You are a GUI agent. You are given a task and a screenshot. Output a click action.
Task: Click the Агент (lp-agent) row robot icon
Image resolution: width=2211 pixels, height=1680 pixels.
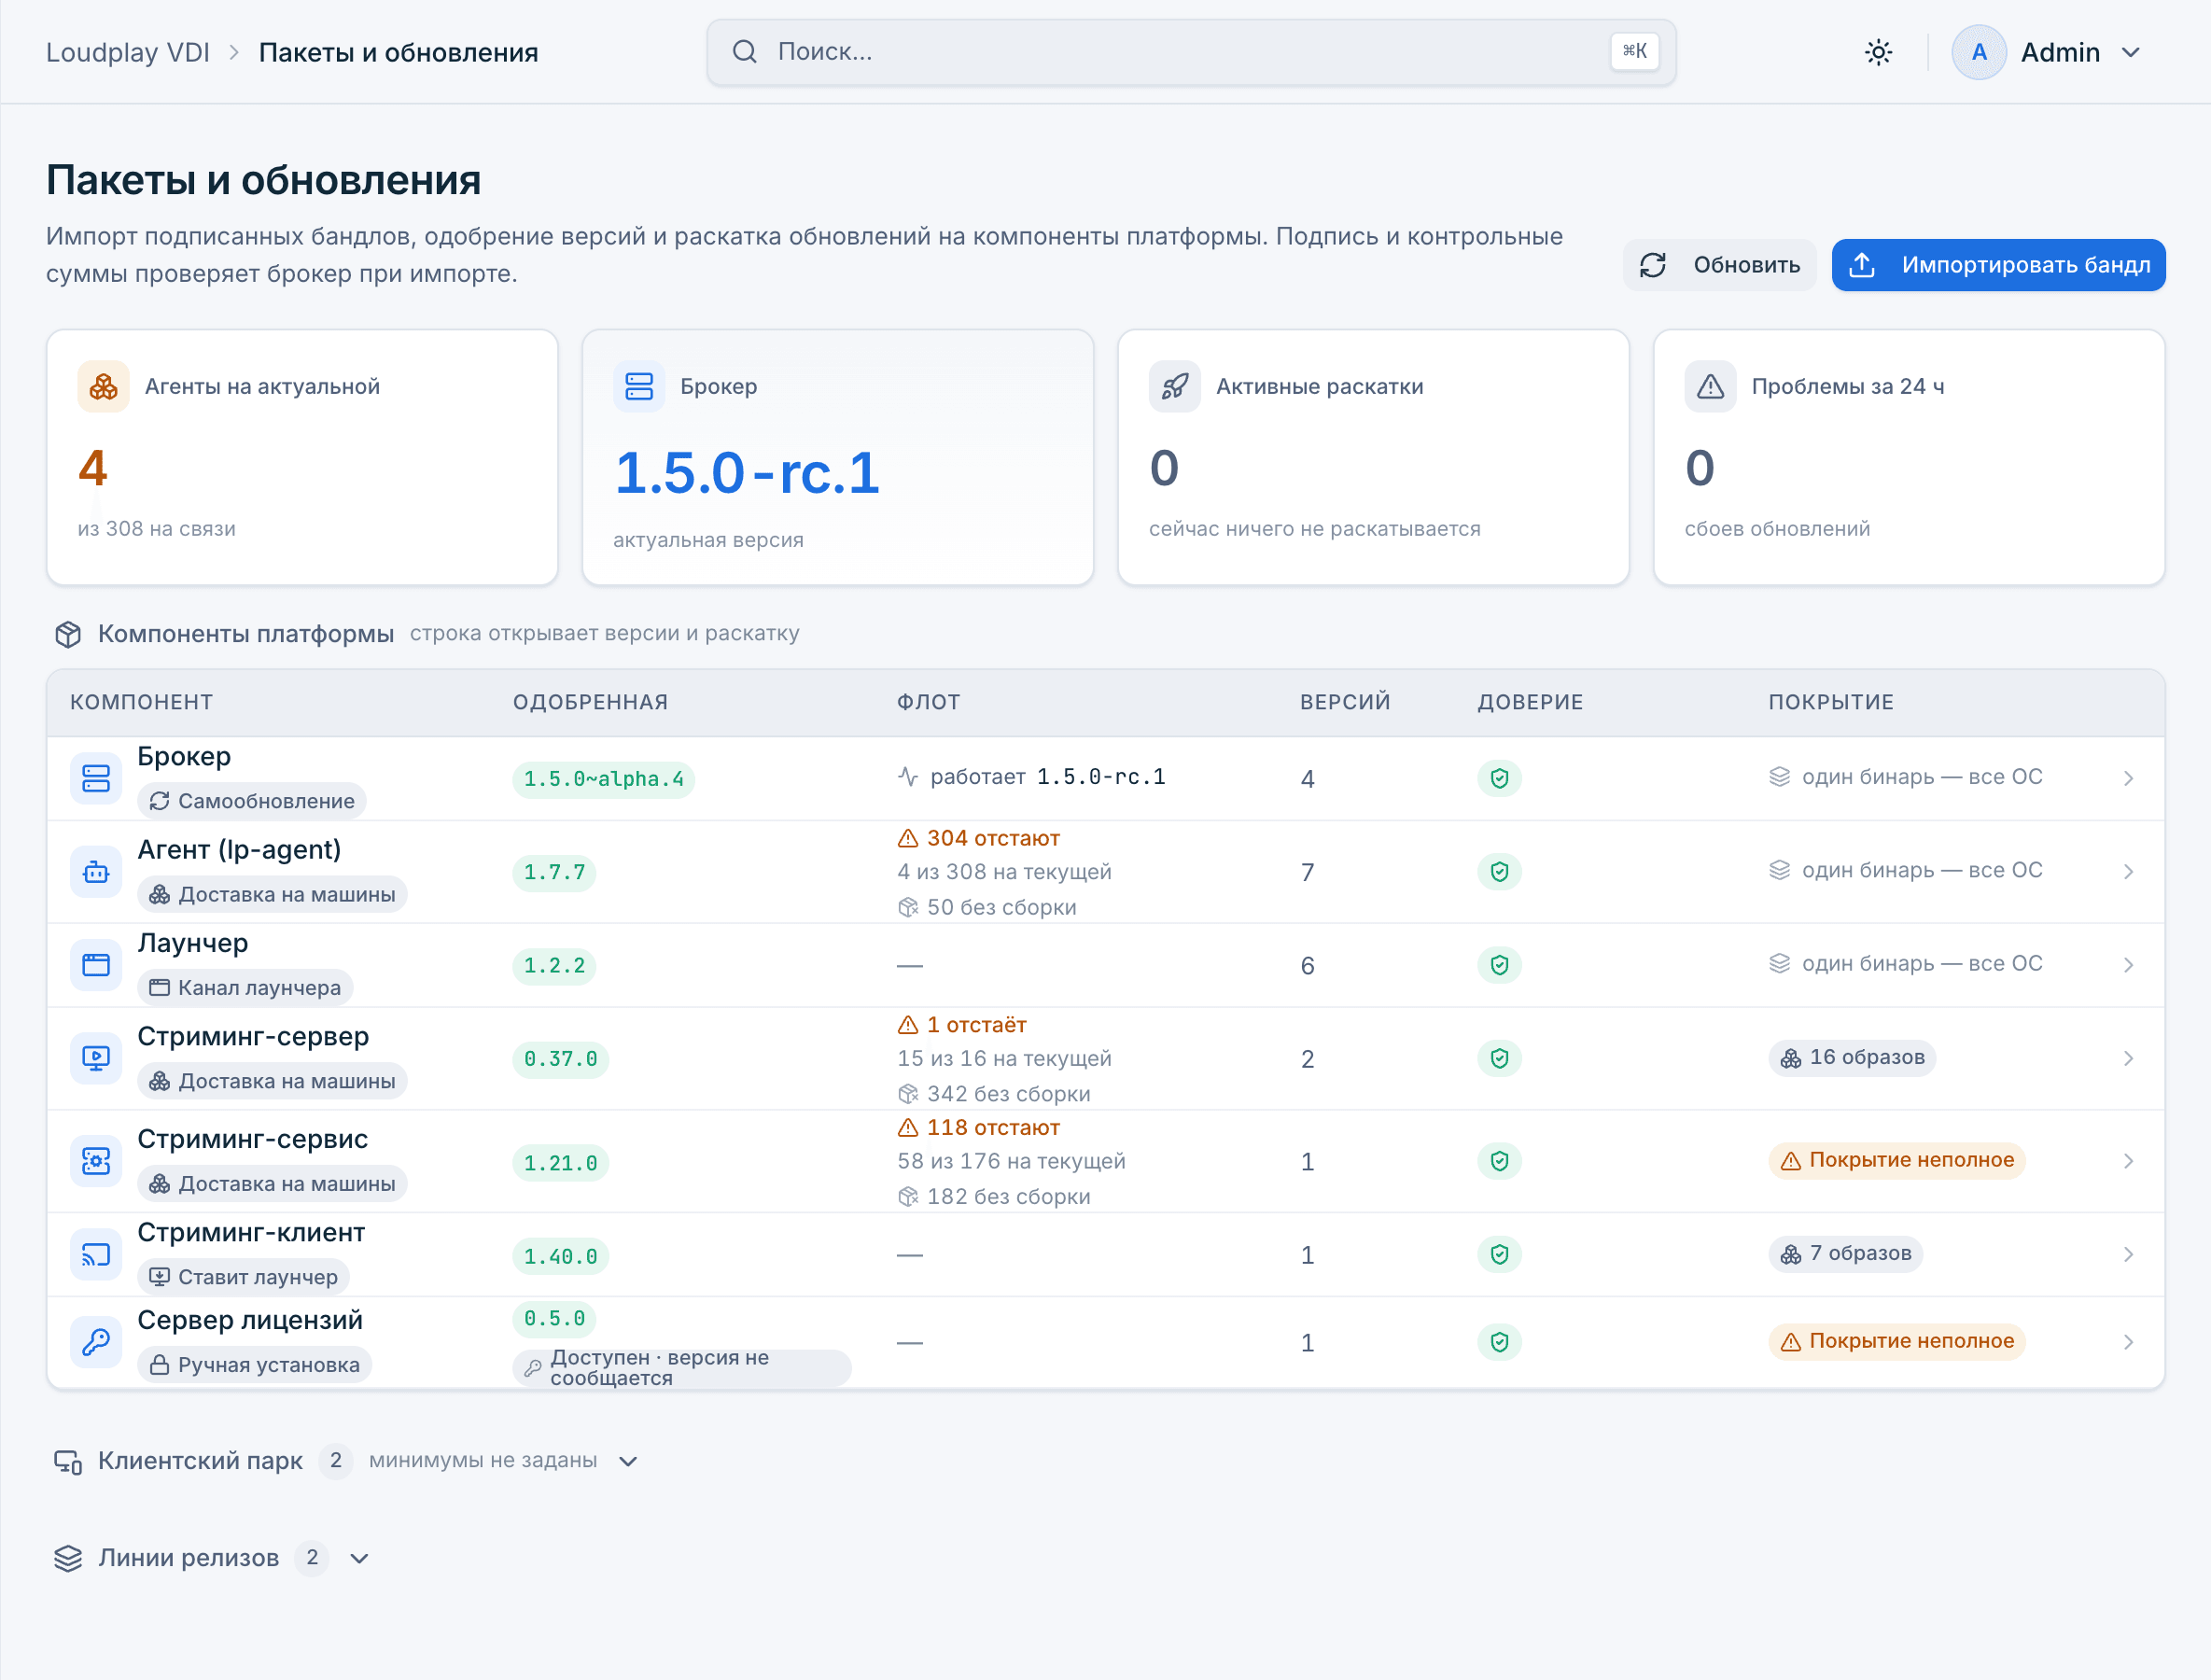tap(96, 872)
